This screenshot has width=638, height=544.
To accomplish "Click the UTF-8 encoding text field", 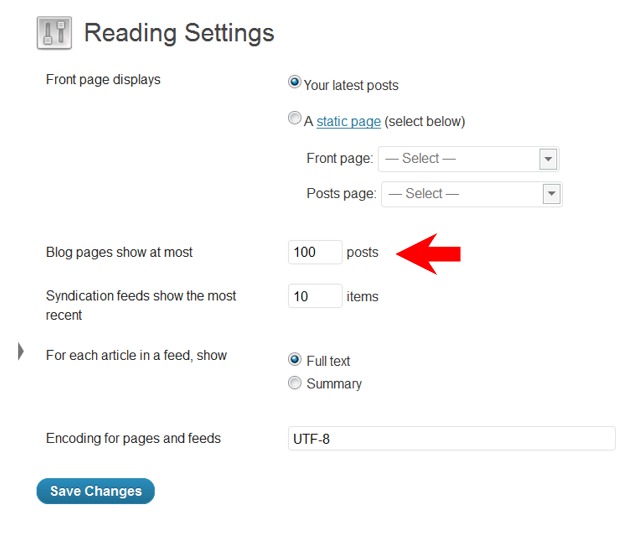I will pos(451,439).
